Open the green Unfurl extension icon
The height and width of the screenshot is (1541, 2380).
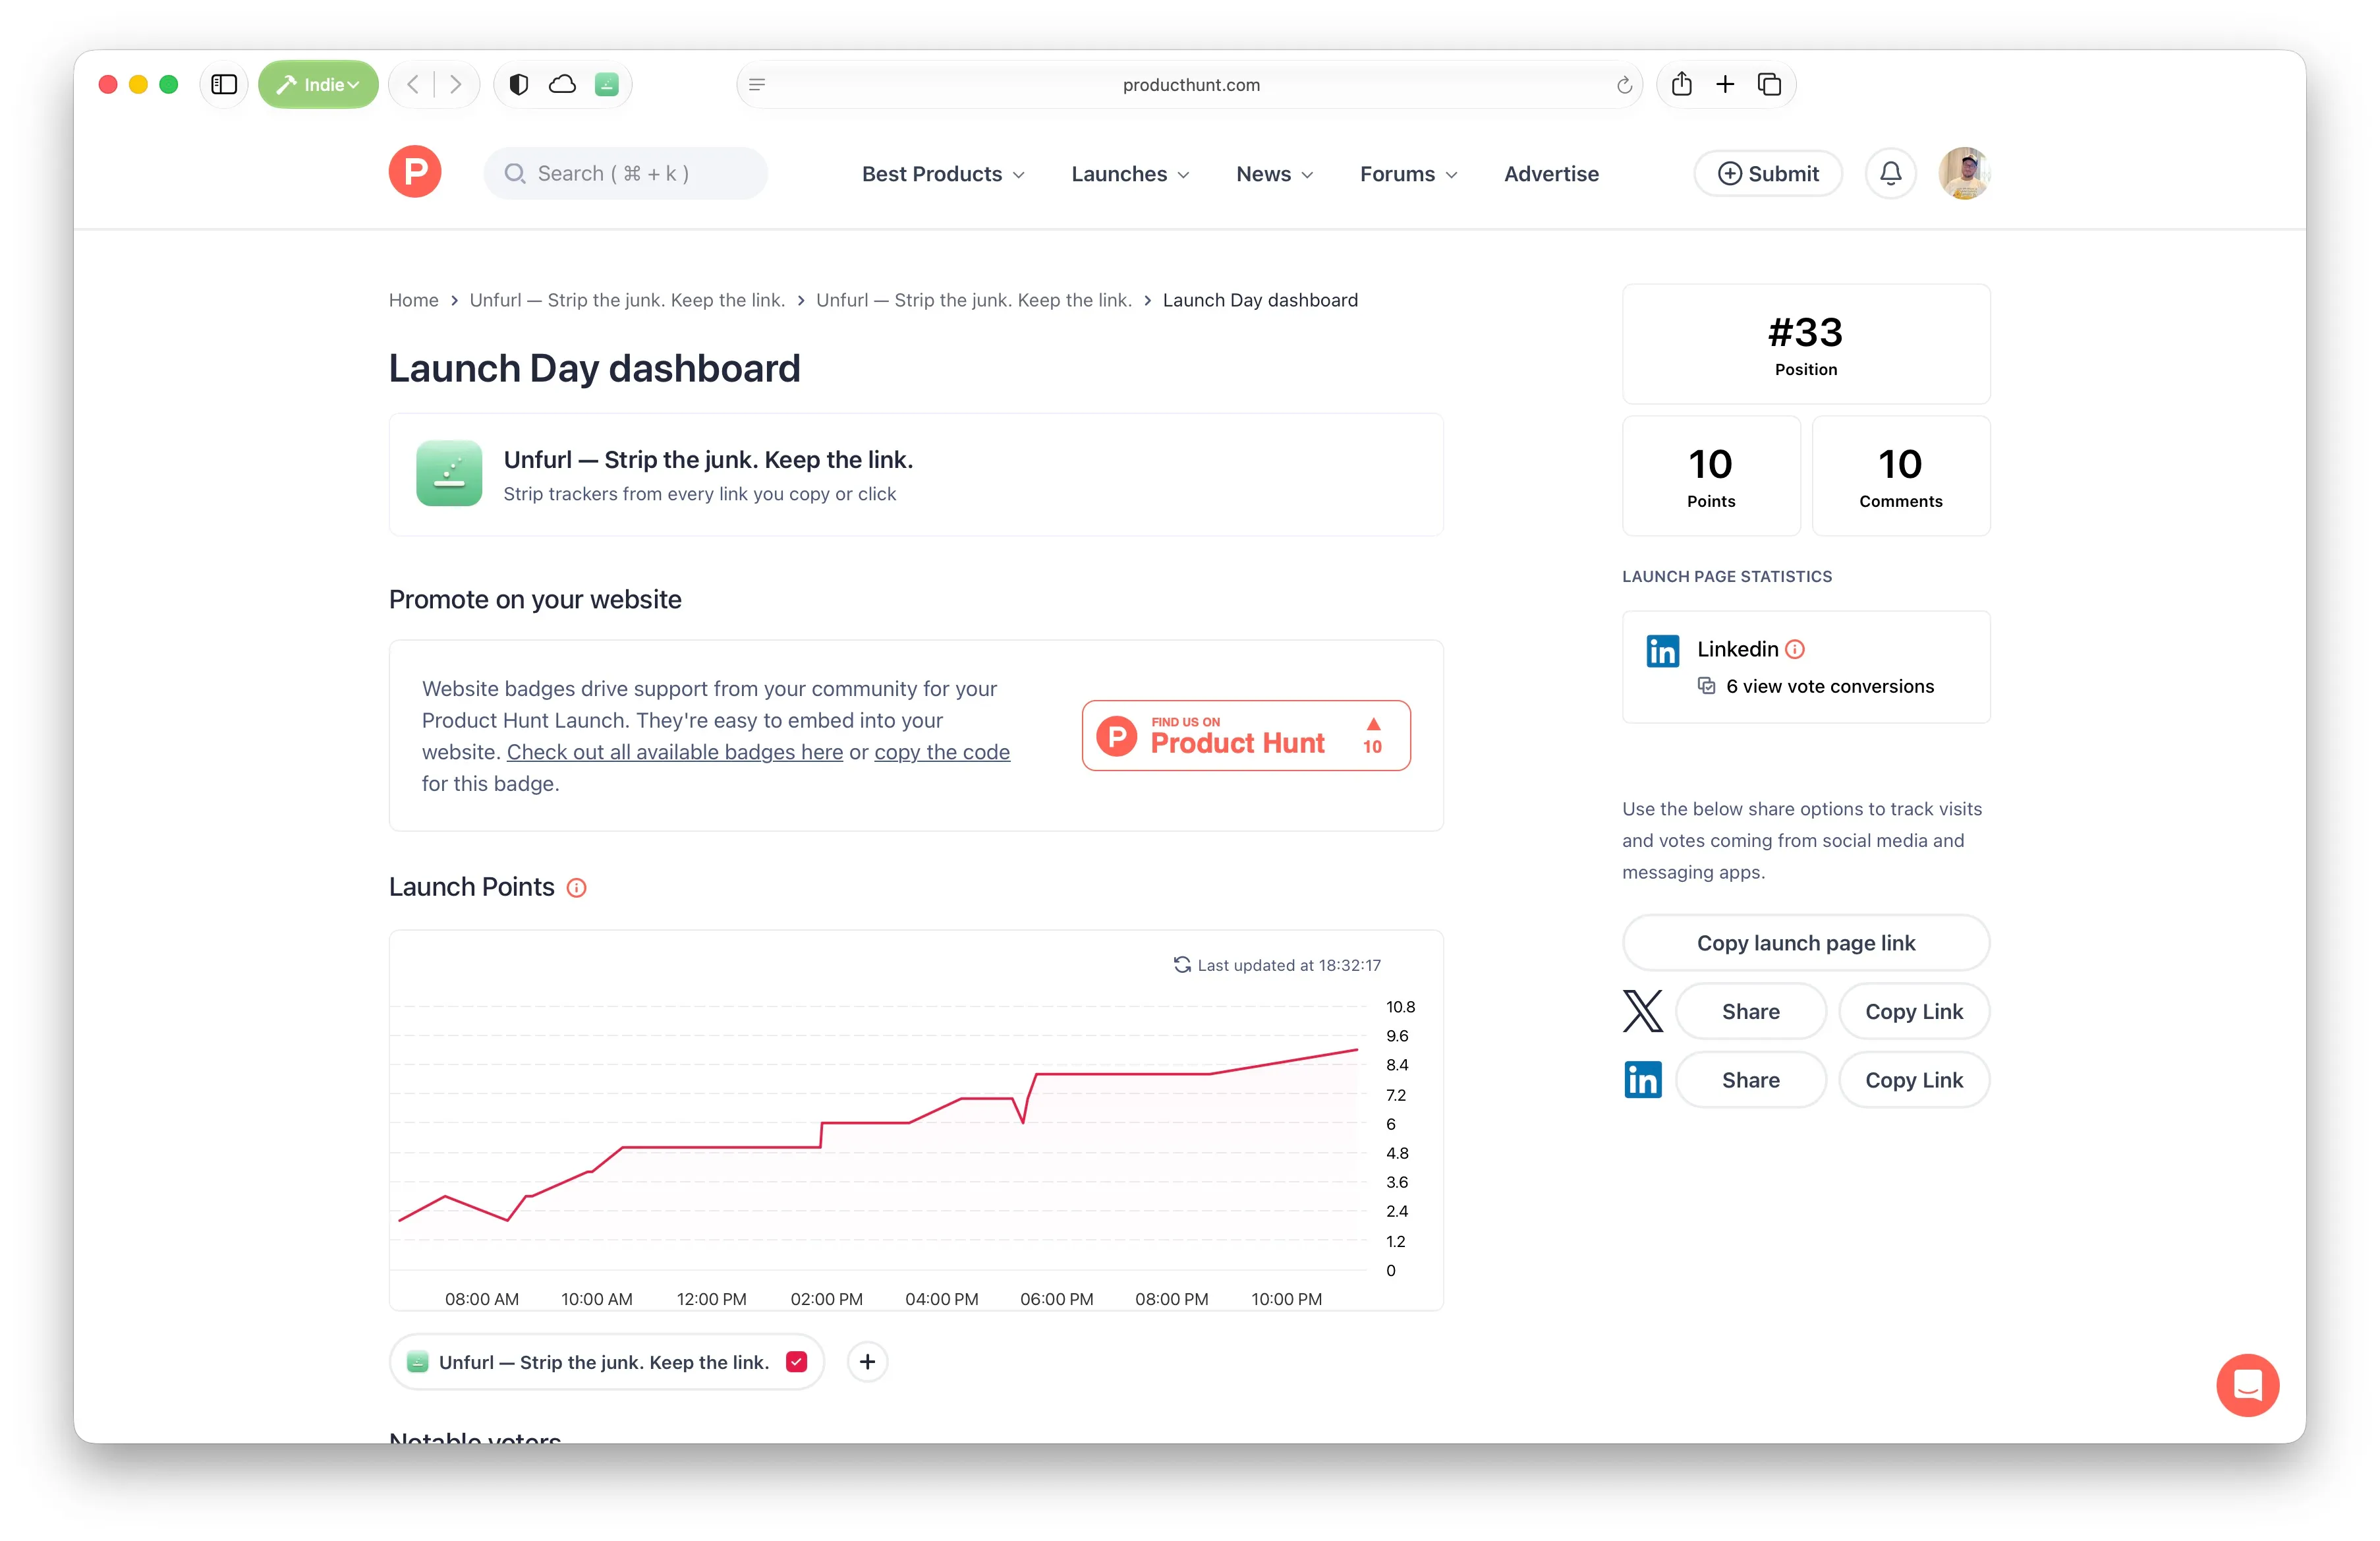[607, 85]
